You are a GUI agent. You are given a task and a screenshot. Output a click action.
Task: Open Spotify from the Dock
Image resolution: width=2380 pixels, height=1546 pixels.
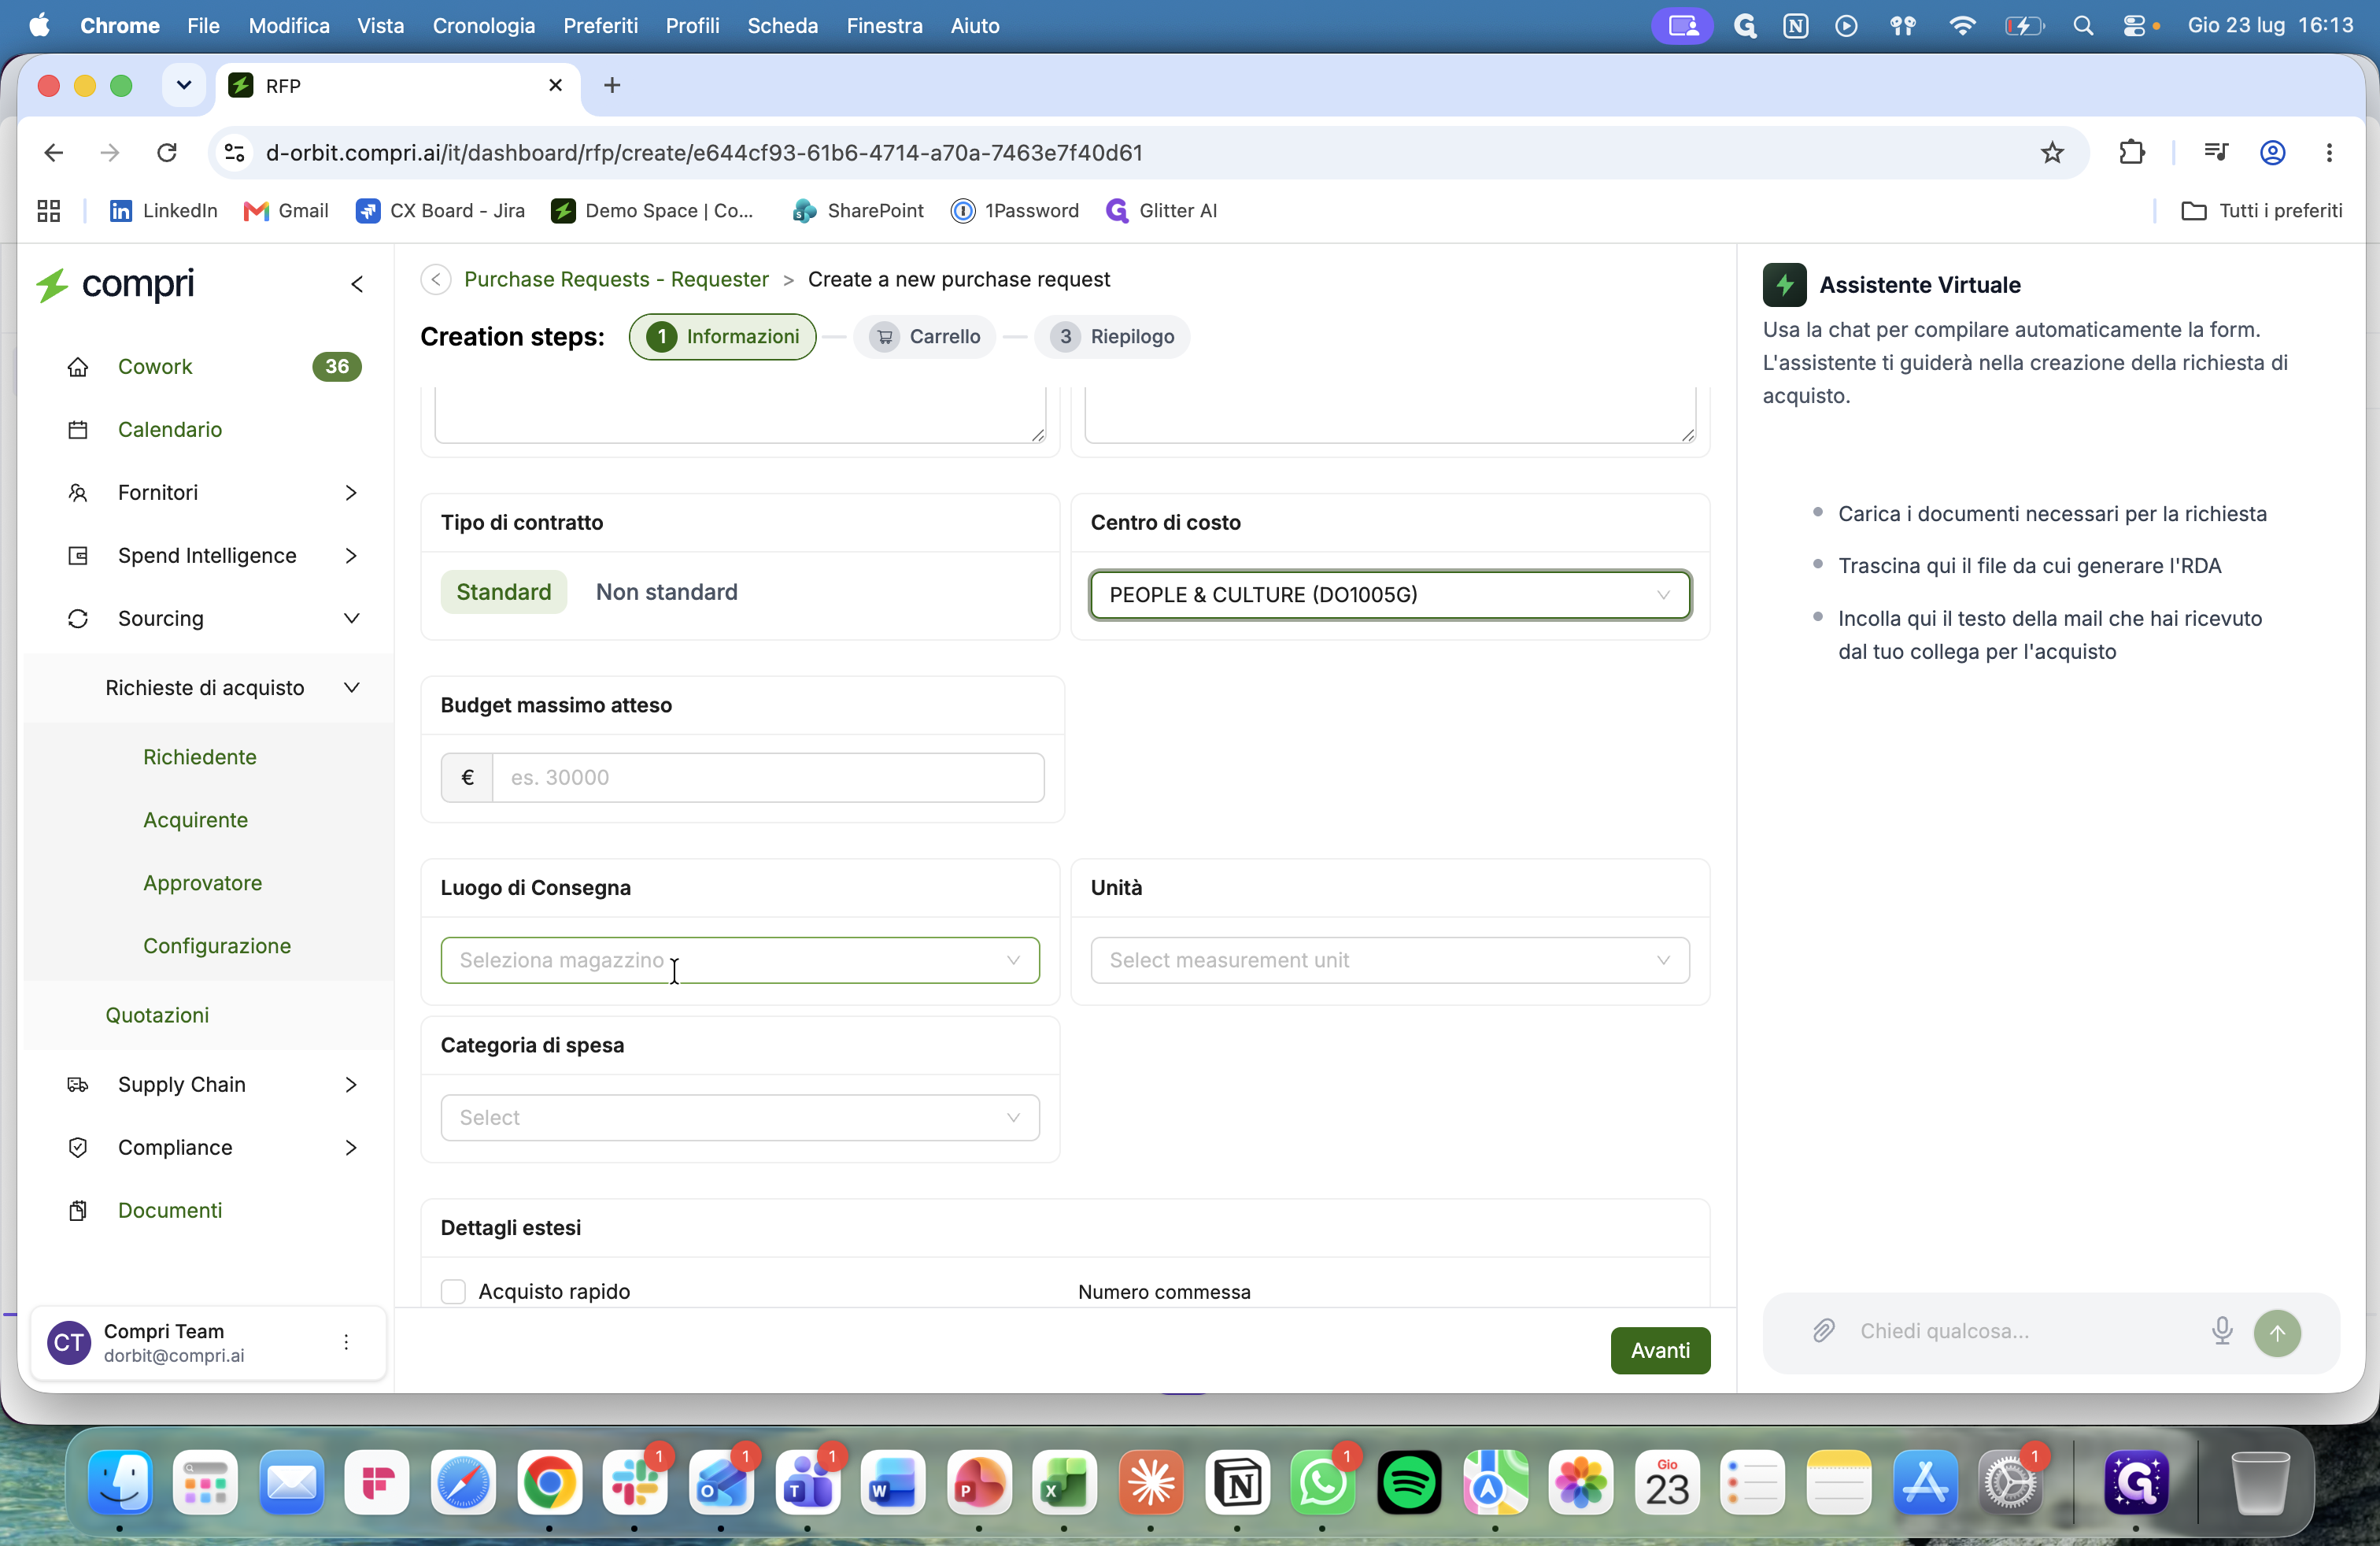click(1409, 1483)
